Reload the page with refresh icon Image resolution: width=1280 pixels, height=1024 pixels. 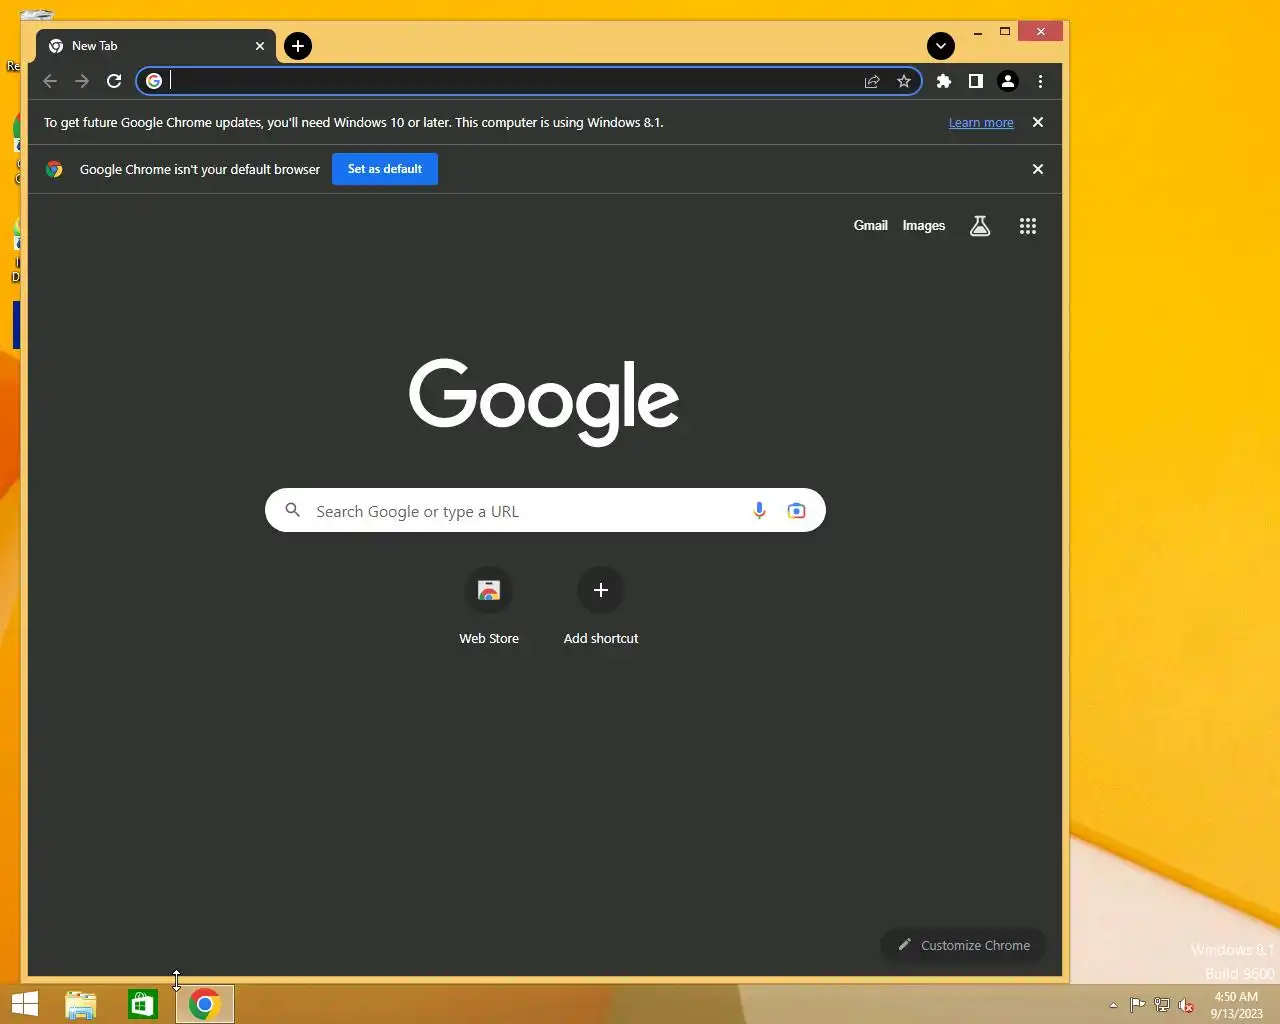click(114, 81)
